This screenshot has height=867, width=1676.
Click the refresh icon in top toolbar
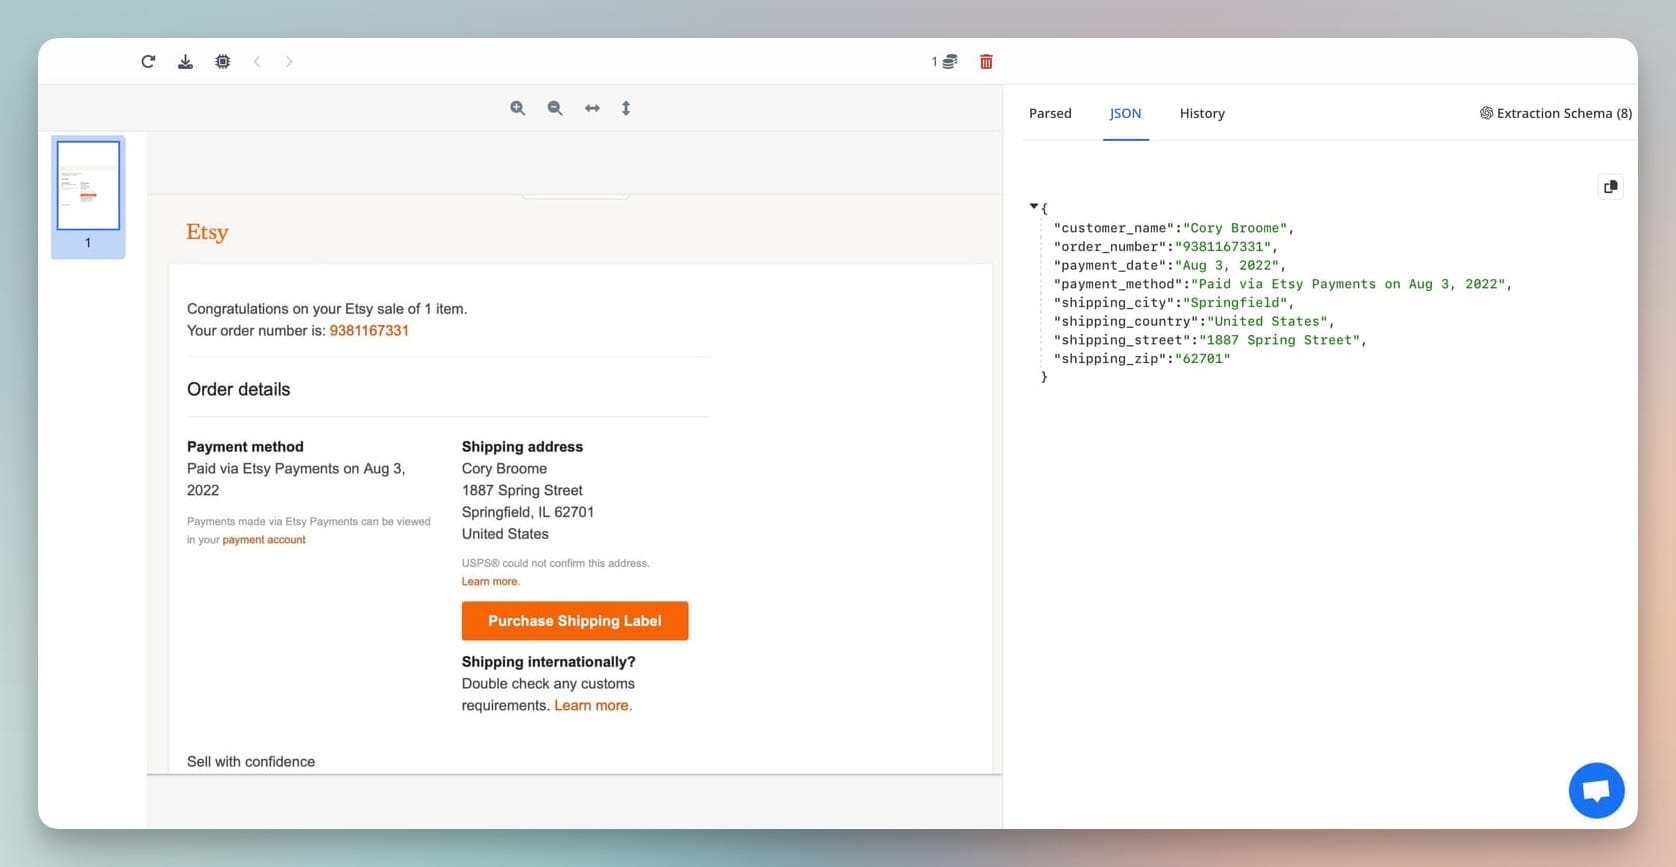[x=148, y=62]
